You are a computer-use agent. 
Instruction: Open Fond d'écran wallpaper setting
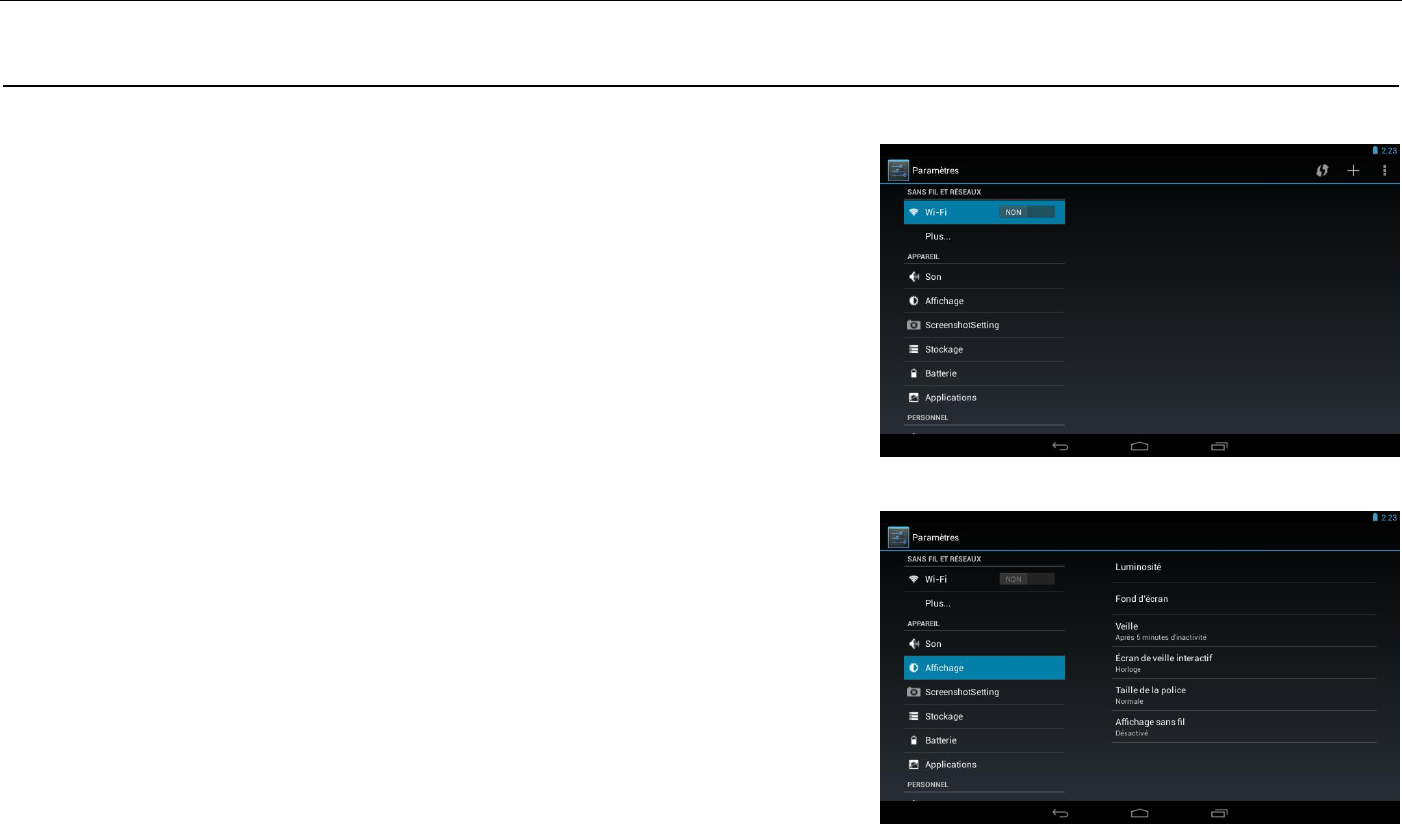point(1244,599)
